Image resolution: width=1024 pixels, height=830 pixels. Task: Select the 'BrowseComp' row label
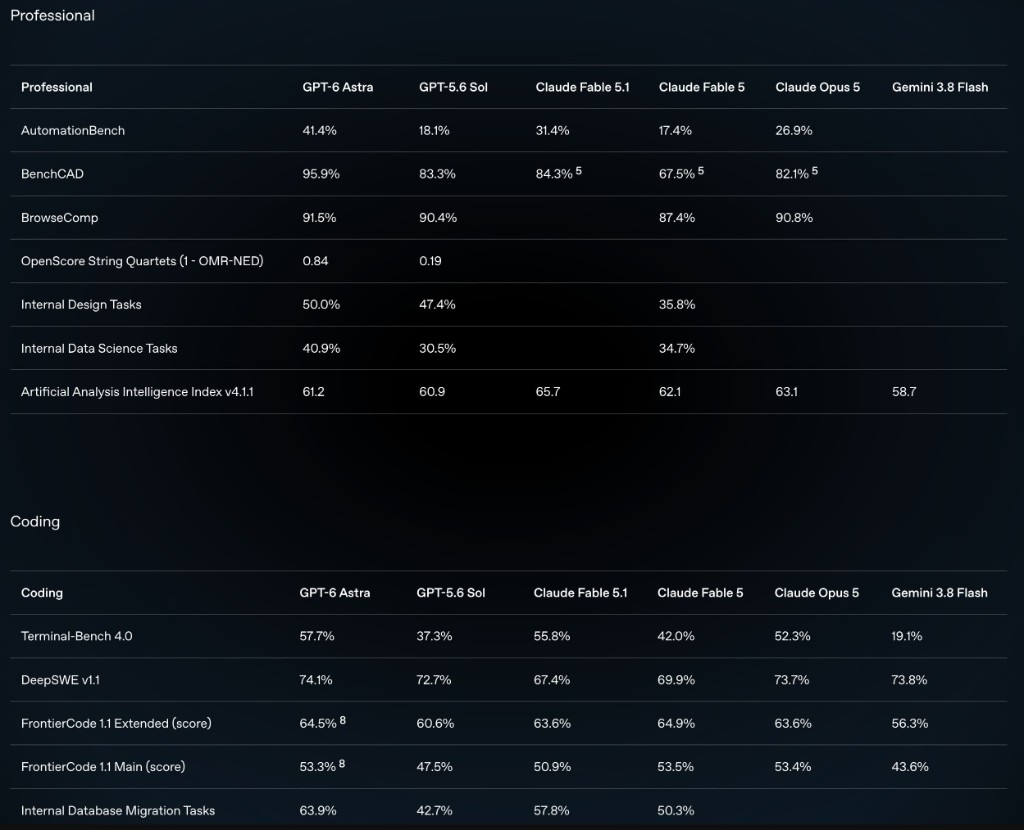point(59,218)
